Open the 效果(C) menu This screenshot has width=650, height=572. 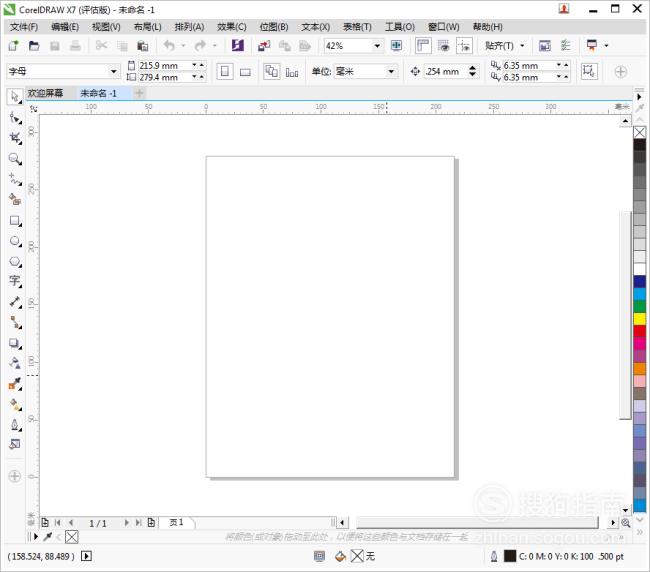pos(232,27)
